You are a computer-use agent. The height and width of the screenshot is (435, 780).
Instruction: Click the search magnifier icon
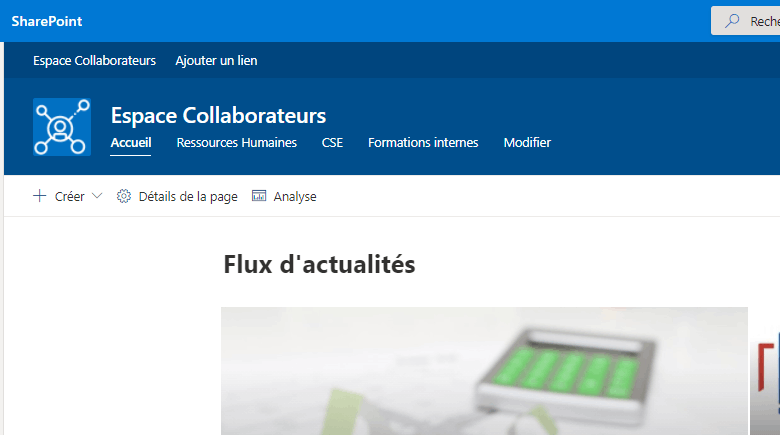732,21
